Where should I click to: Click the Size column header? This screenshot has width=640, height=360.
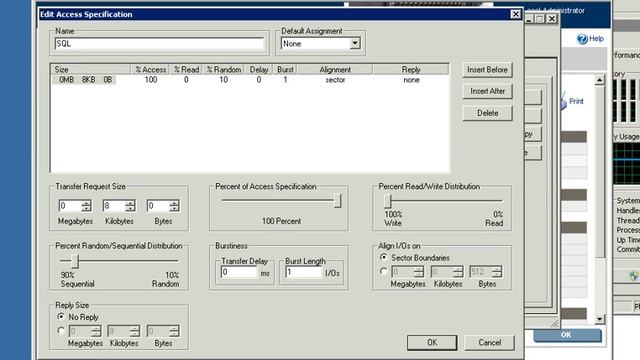click(91, 70)
